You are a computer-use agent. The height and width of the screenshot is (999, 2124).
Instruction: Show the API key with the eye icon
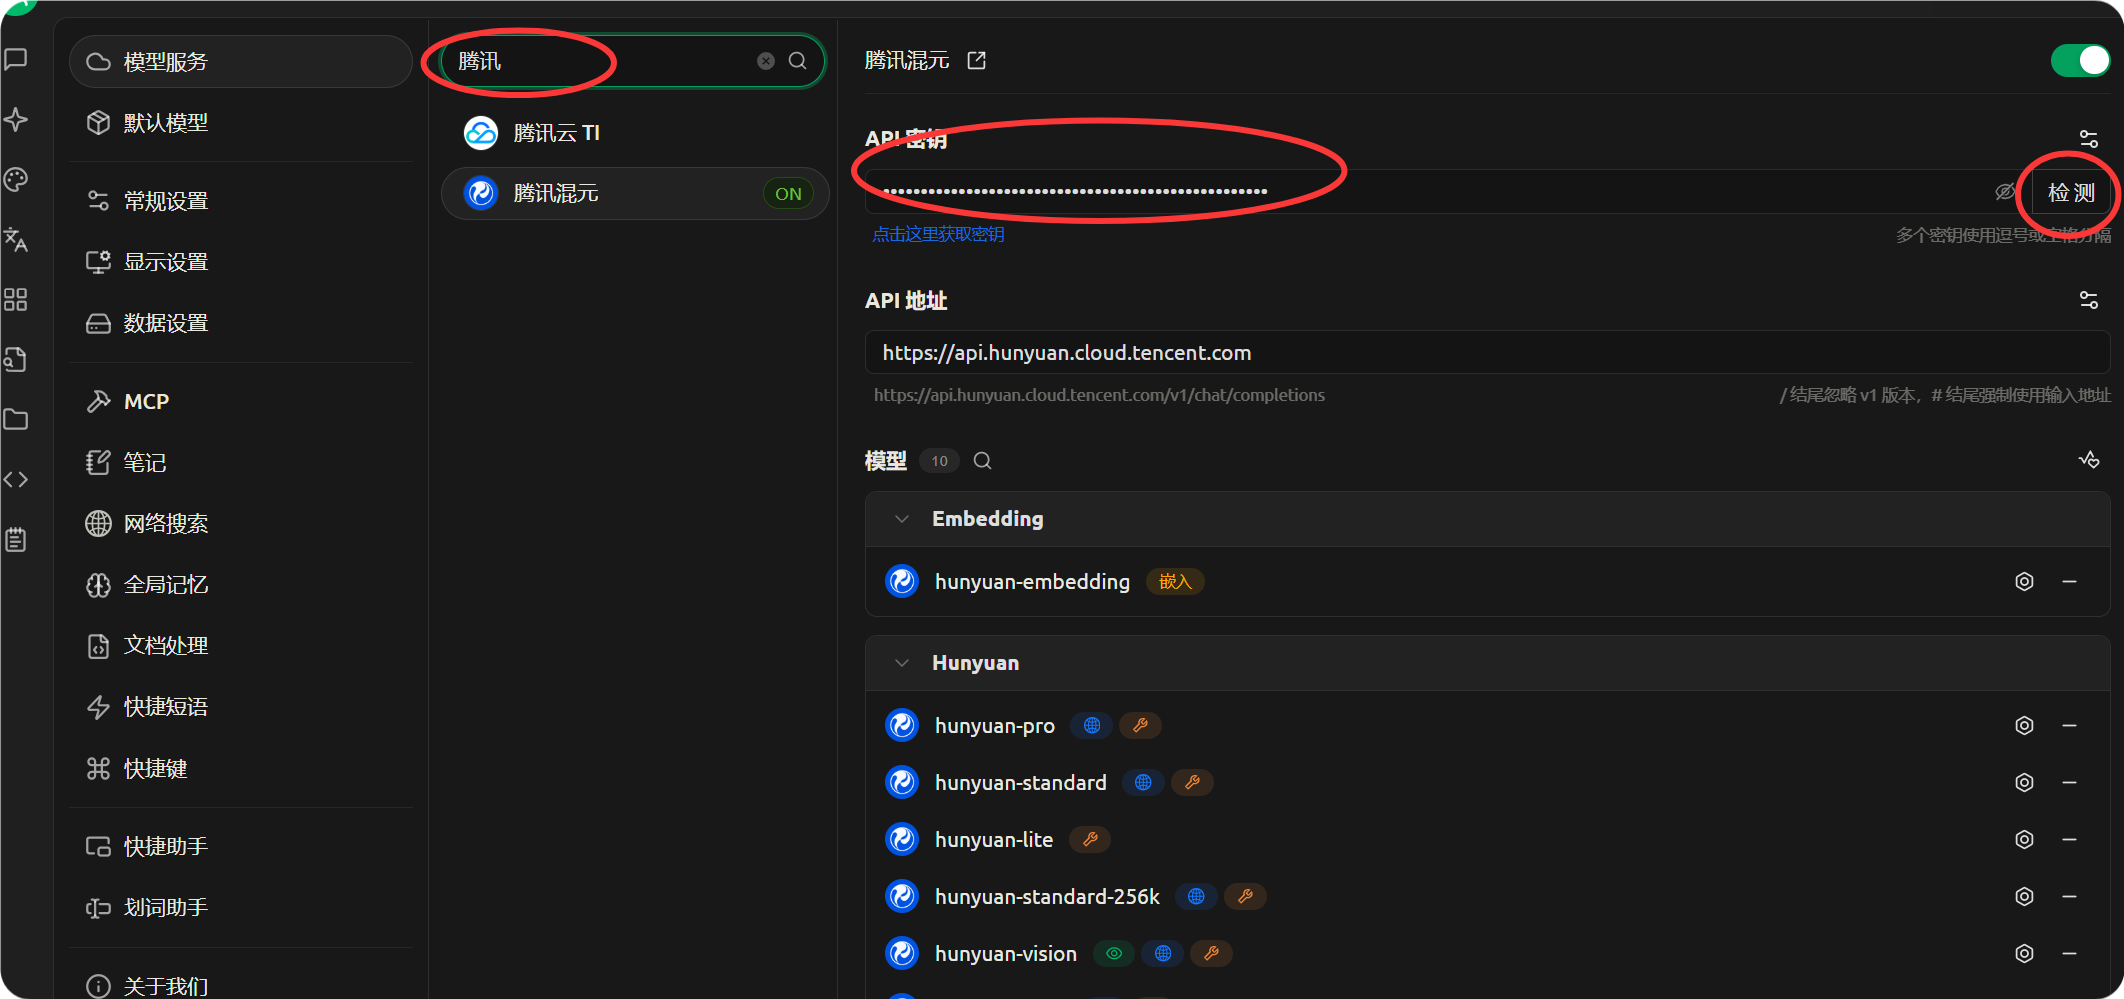click(2004, 192)
